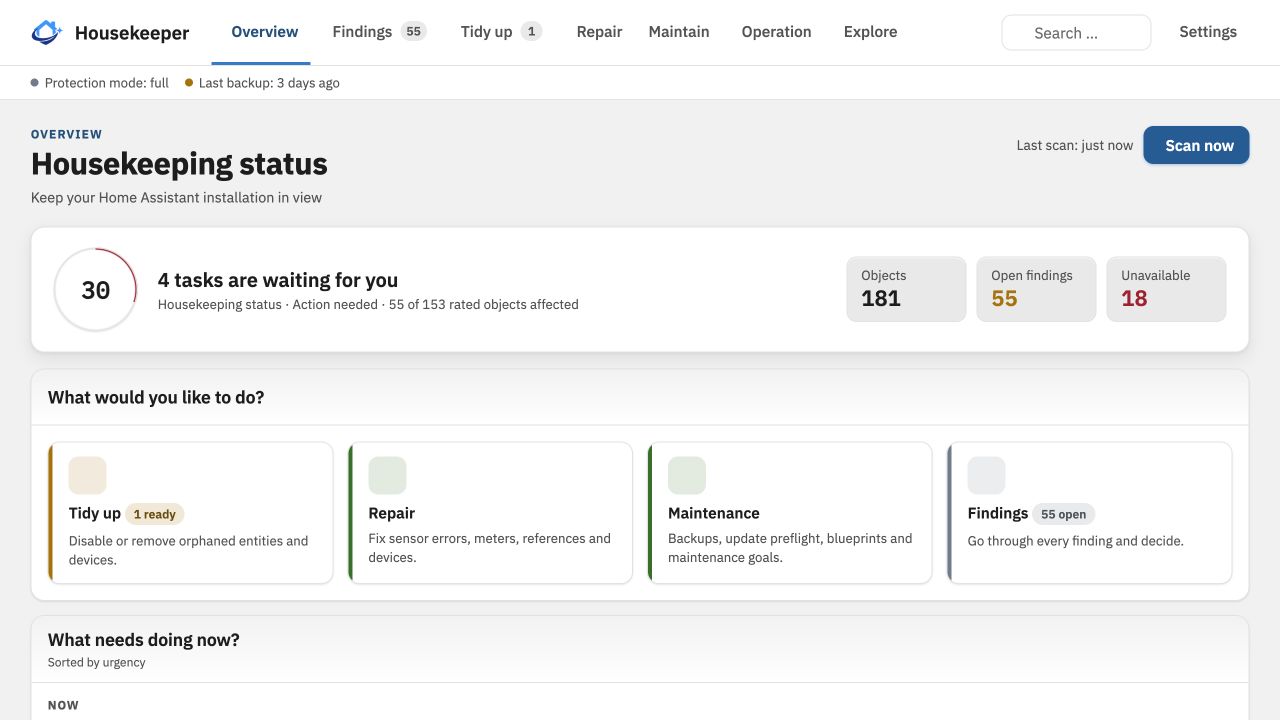Click the score ring showing 30
This screenshot has height=720, width=1280.
tap(95, 290)
